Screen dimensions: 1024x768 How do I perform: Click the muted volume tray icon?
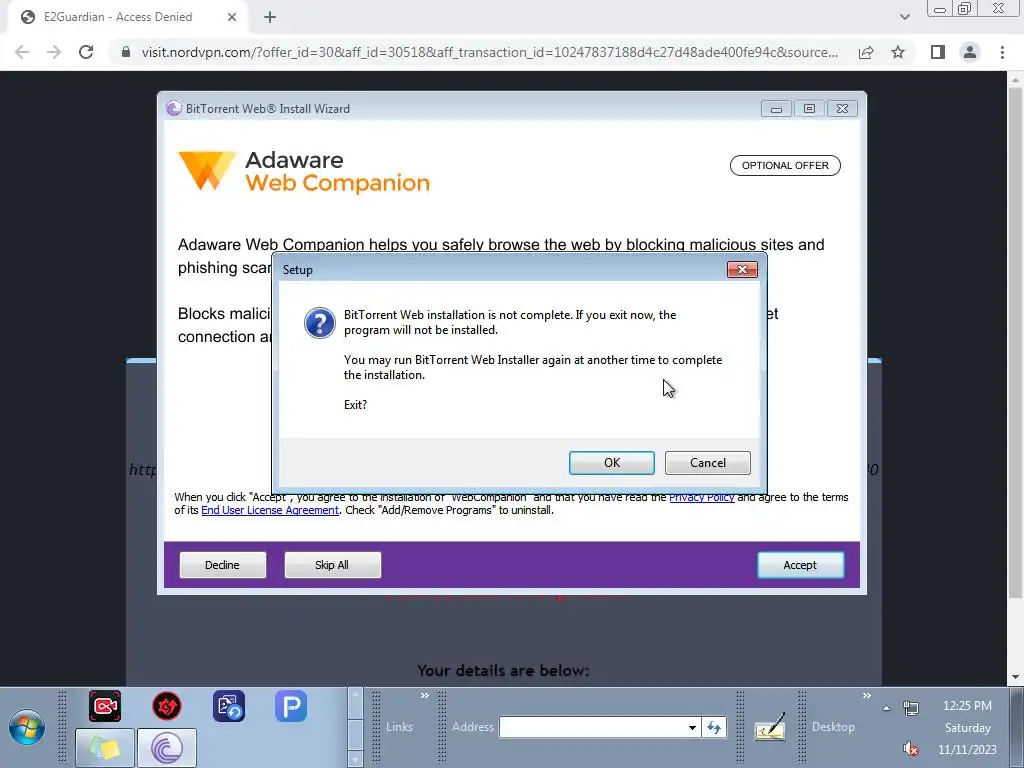coord(911,749)
